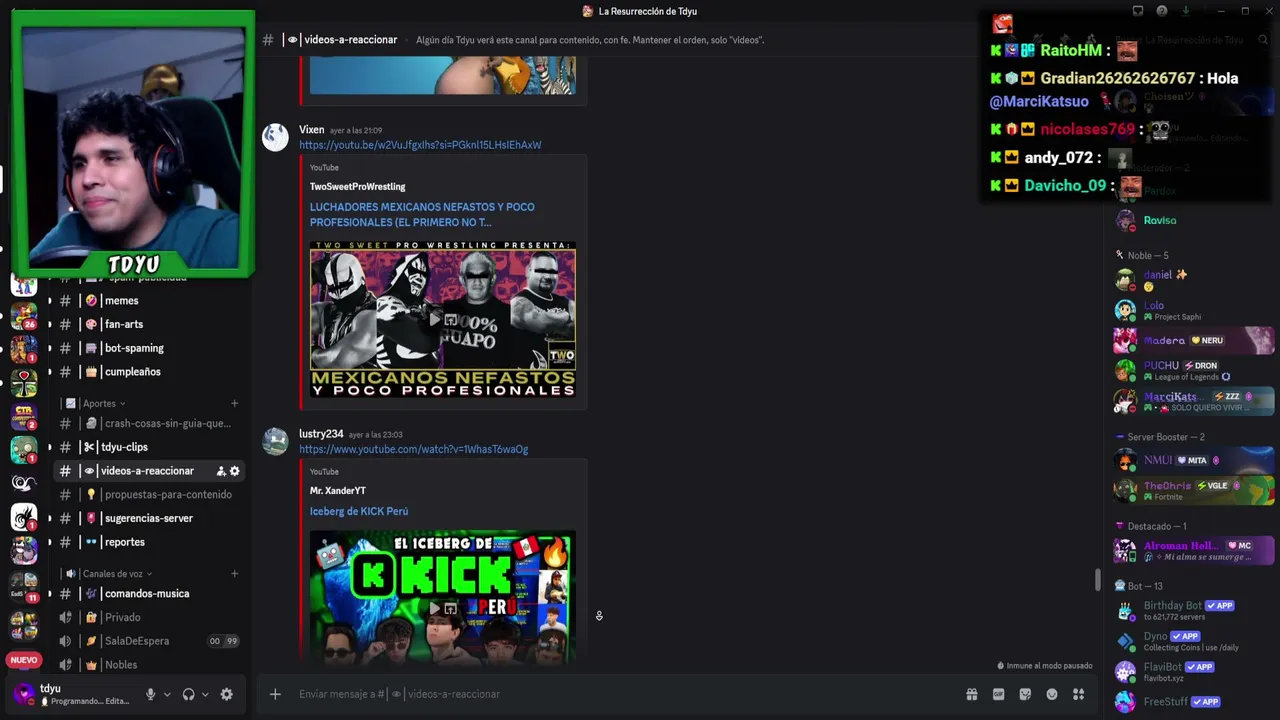This screenshot has height=720, width=1280.
Task: Click lustry234's avatar
Action: 275,442
